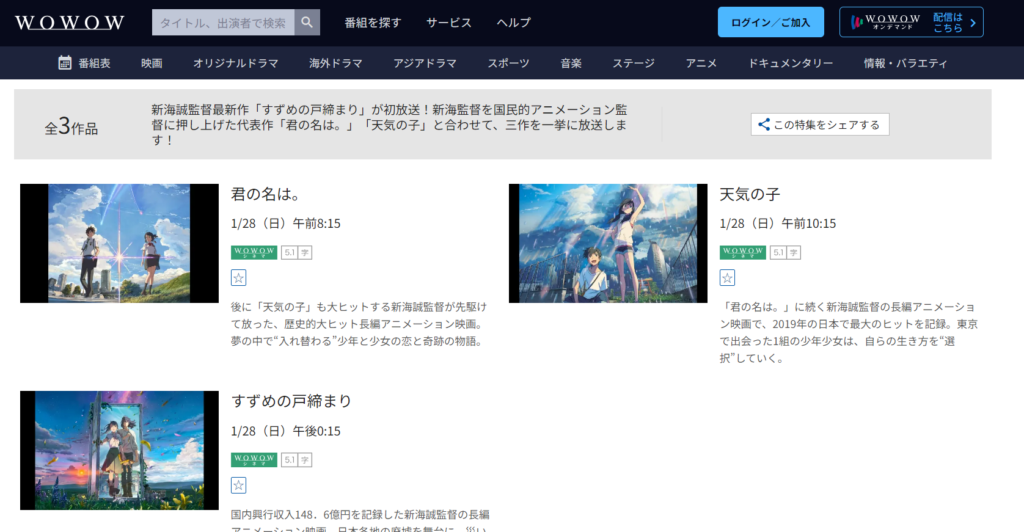Click the 全3作品 count label
1024x532 pixels.
click(71, 126)
